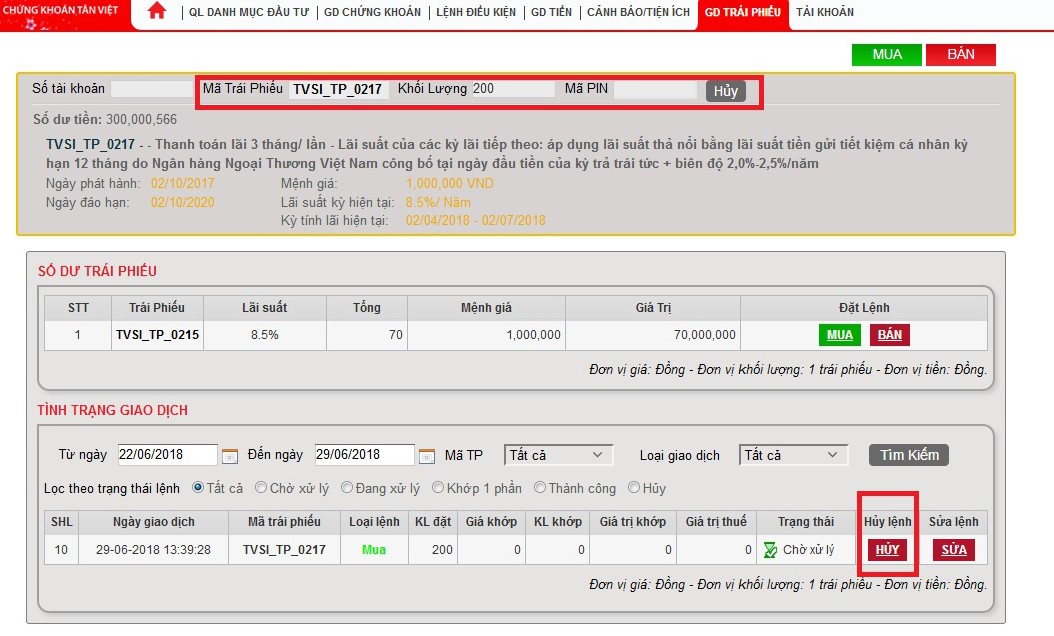
Task: Click the interest period 02/04/2018 - 02/07/2018
Action: 476,221
